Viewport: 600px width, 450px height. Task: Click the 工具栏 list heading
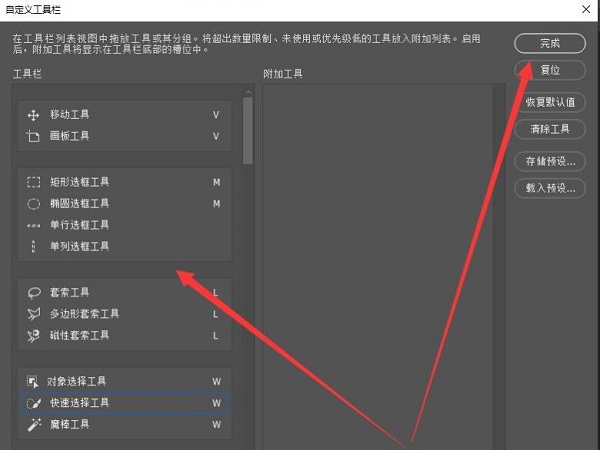point(27,73)
